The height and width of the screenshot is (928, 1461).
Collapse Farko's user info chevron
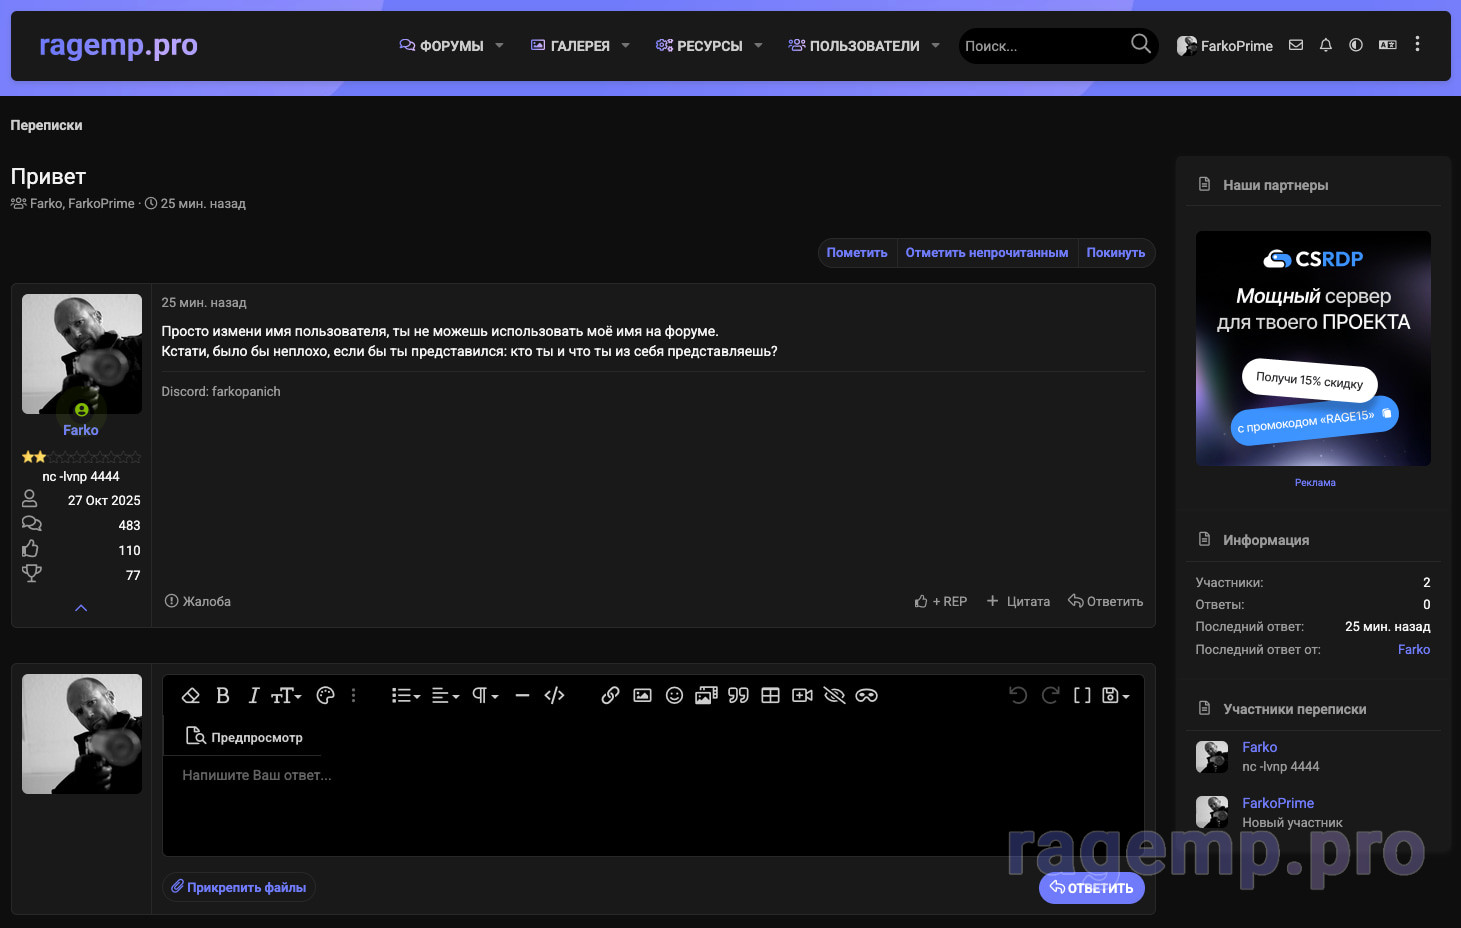pyautogui.click(x=81, y=608)
